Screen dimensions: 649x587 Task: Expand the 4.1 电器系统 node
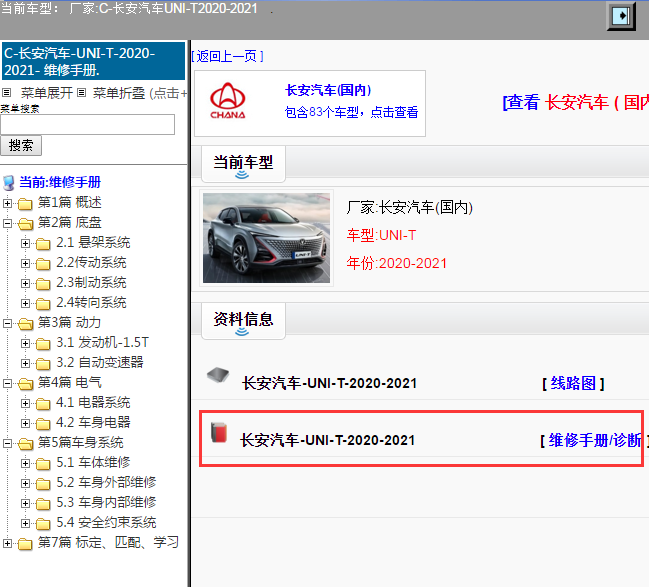25,403
